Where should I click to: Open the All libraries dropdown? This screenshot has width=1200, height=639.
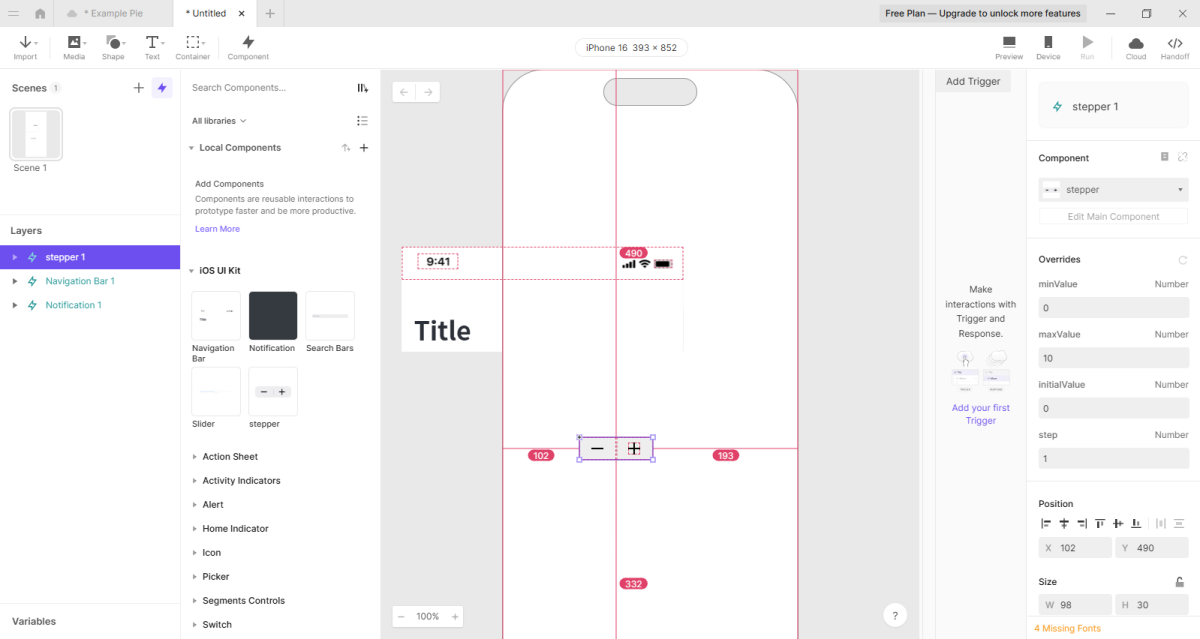[x=219, y=121]
